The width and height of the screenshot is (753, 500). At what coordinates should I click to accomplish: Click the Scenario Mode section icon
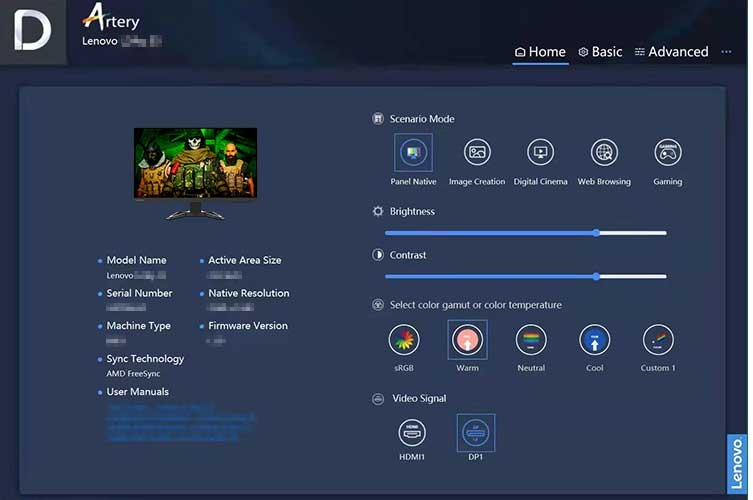point(378,119)
